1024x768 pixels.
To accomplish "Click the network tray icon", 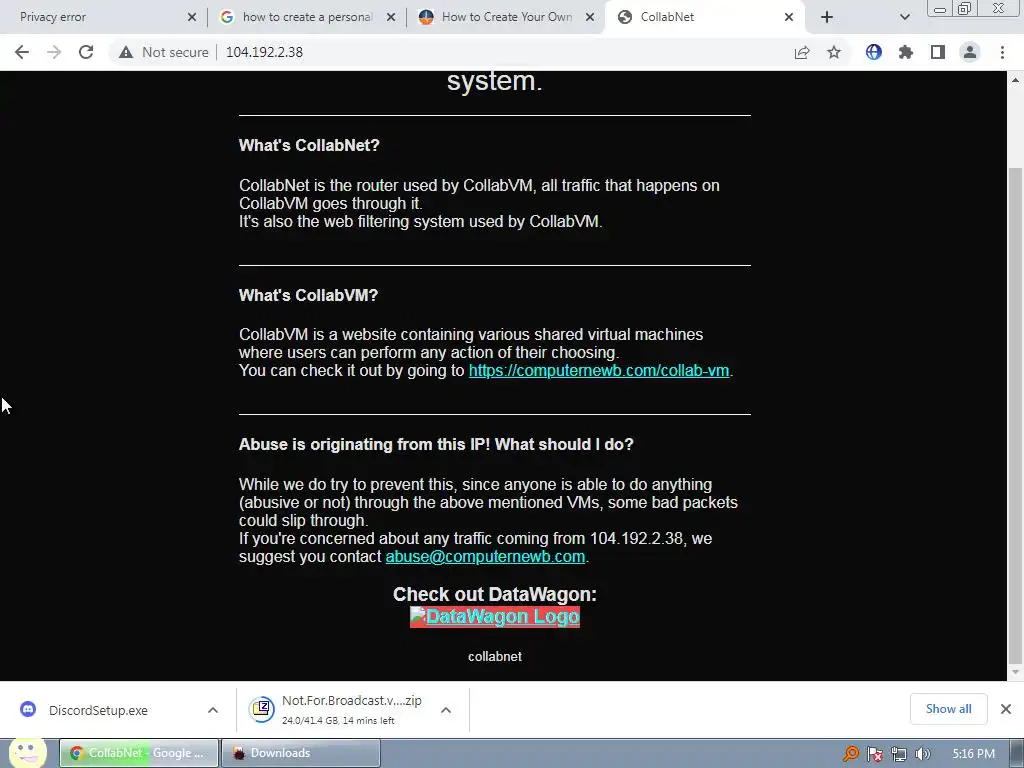I will coord(899,754).
